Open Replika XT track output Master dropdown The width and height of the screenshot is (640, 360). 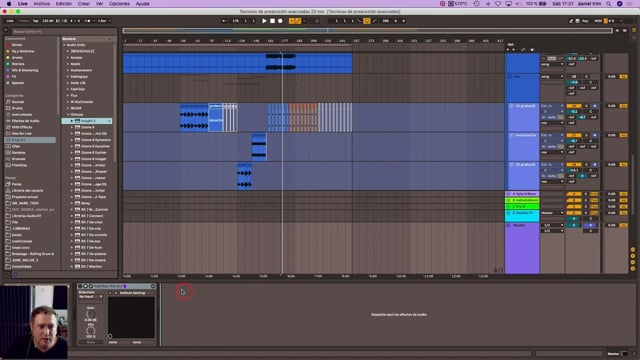(552, 213)
